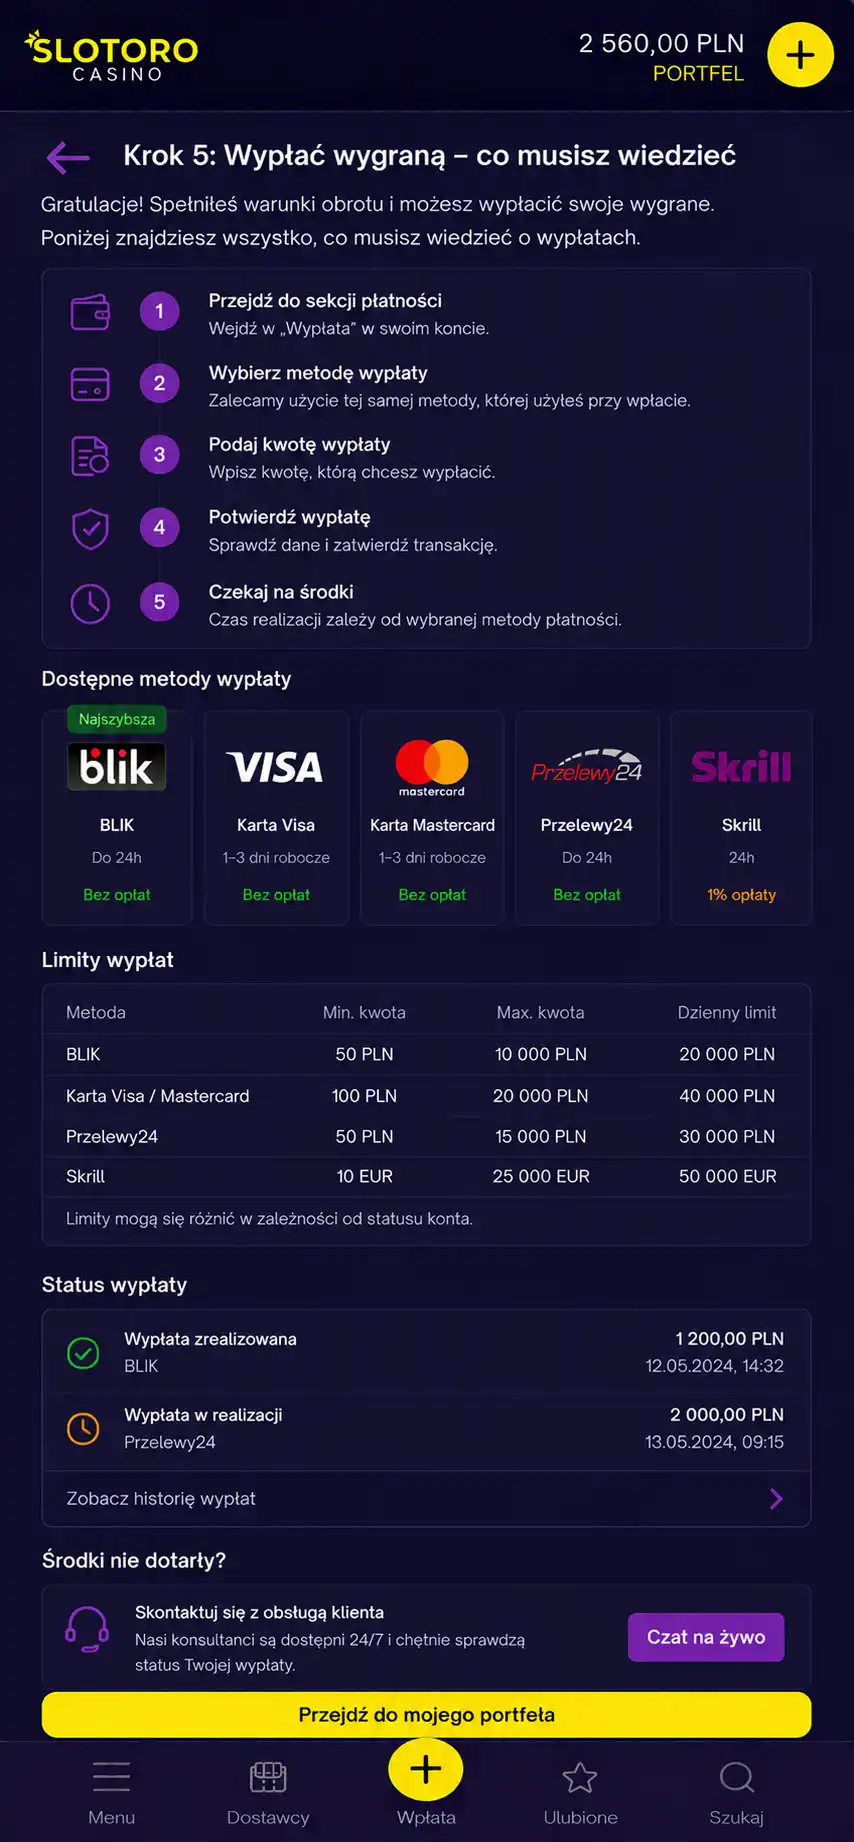Tap the yellow Wpłata deposit button at the bottom

coord(426,1769)
